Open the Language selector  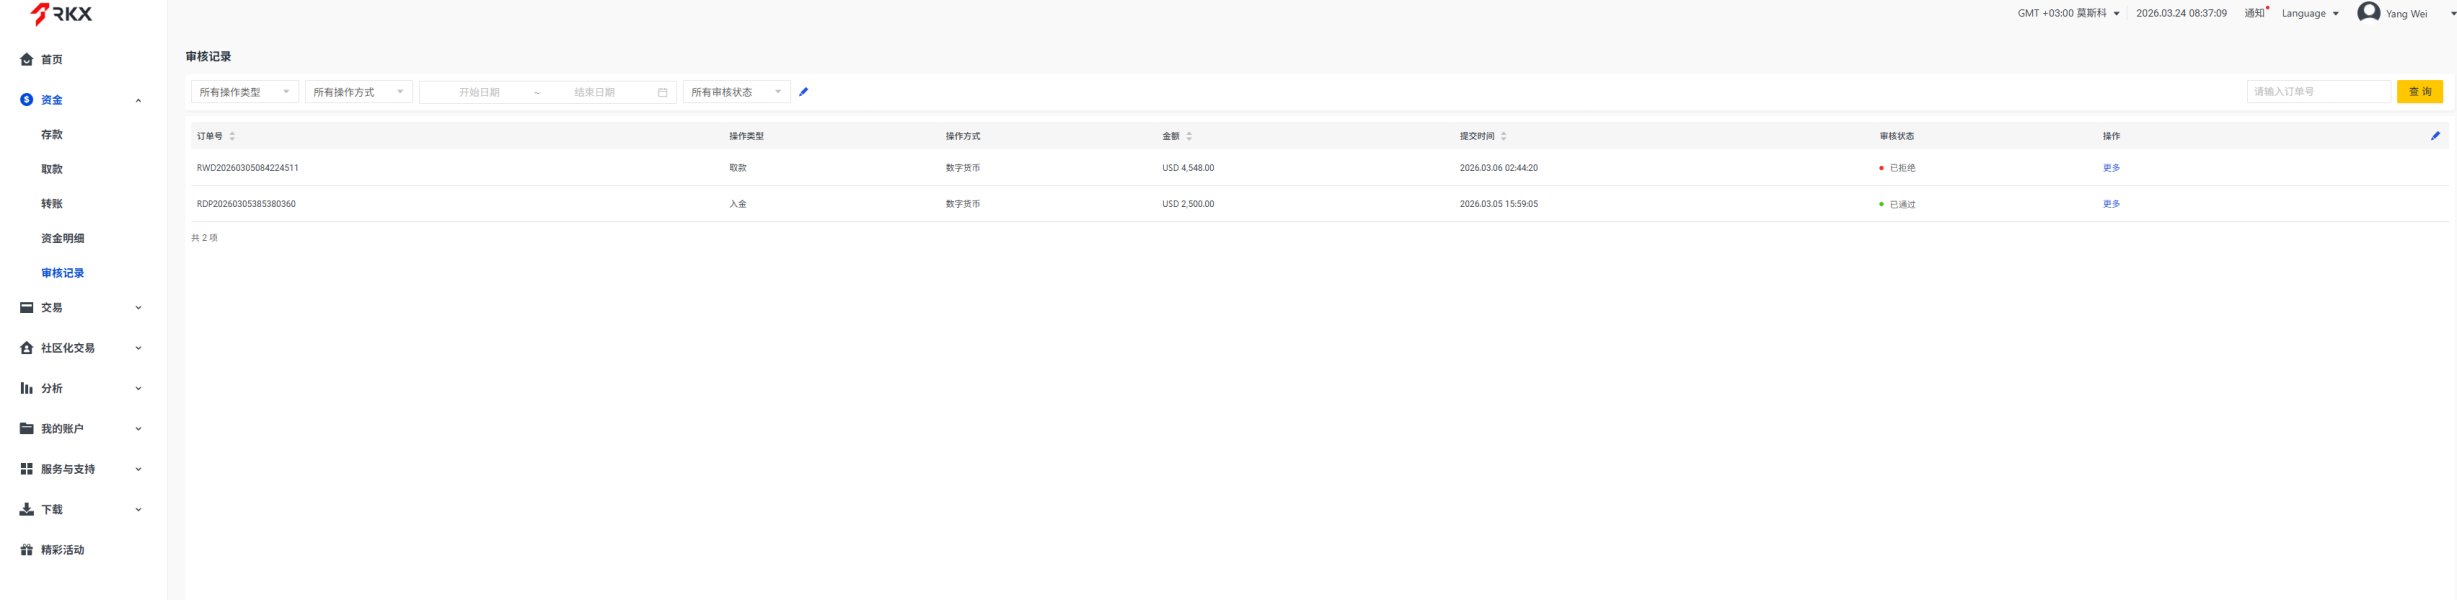click(2309, 14)
